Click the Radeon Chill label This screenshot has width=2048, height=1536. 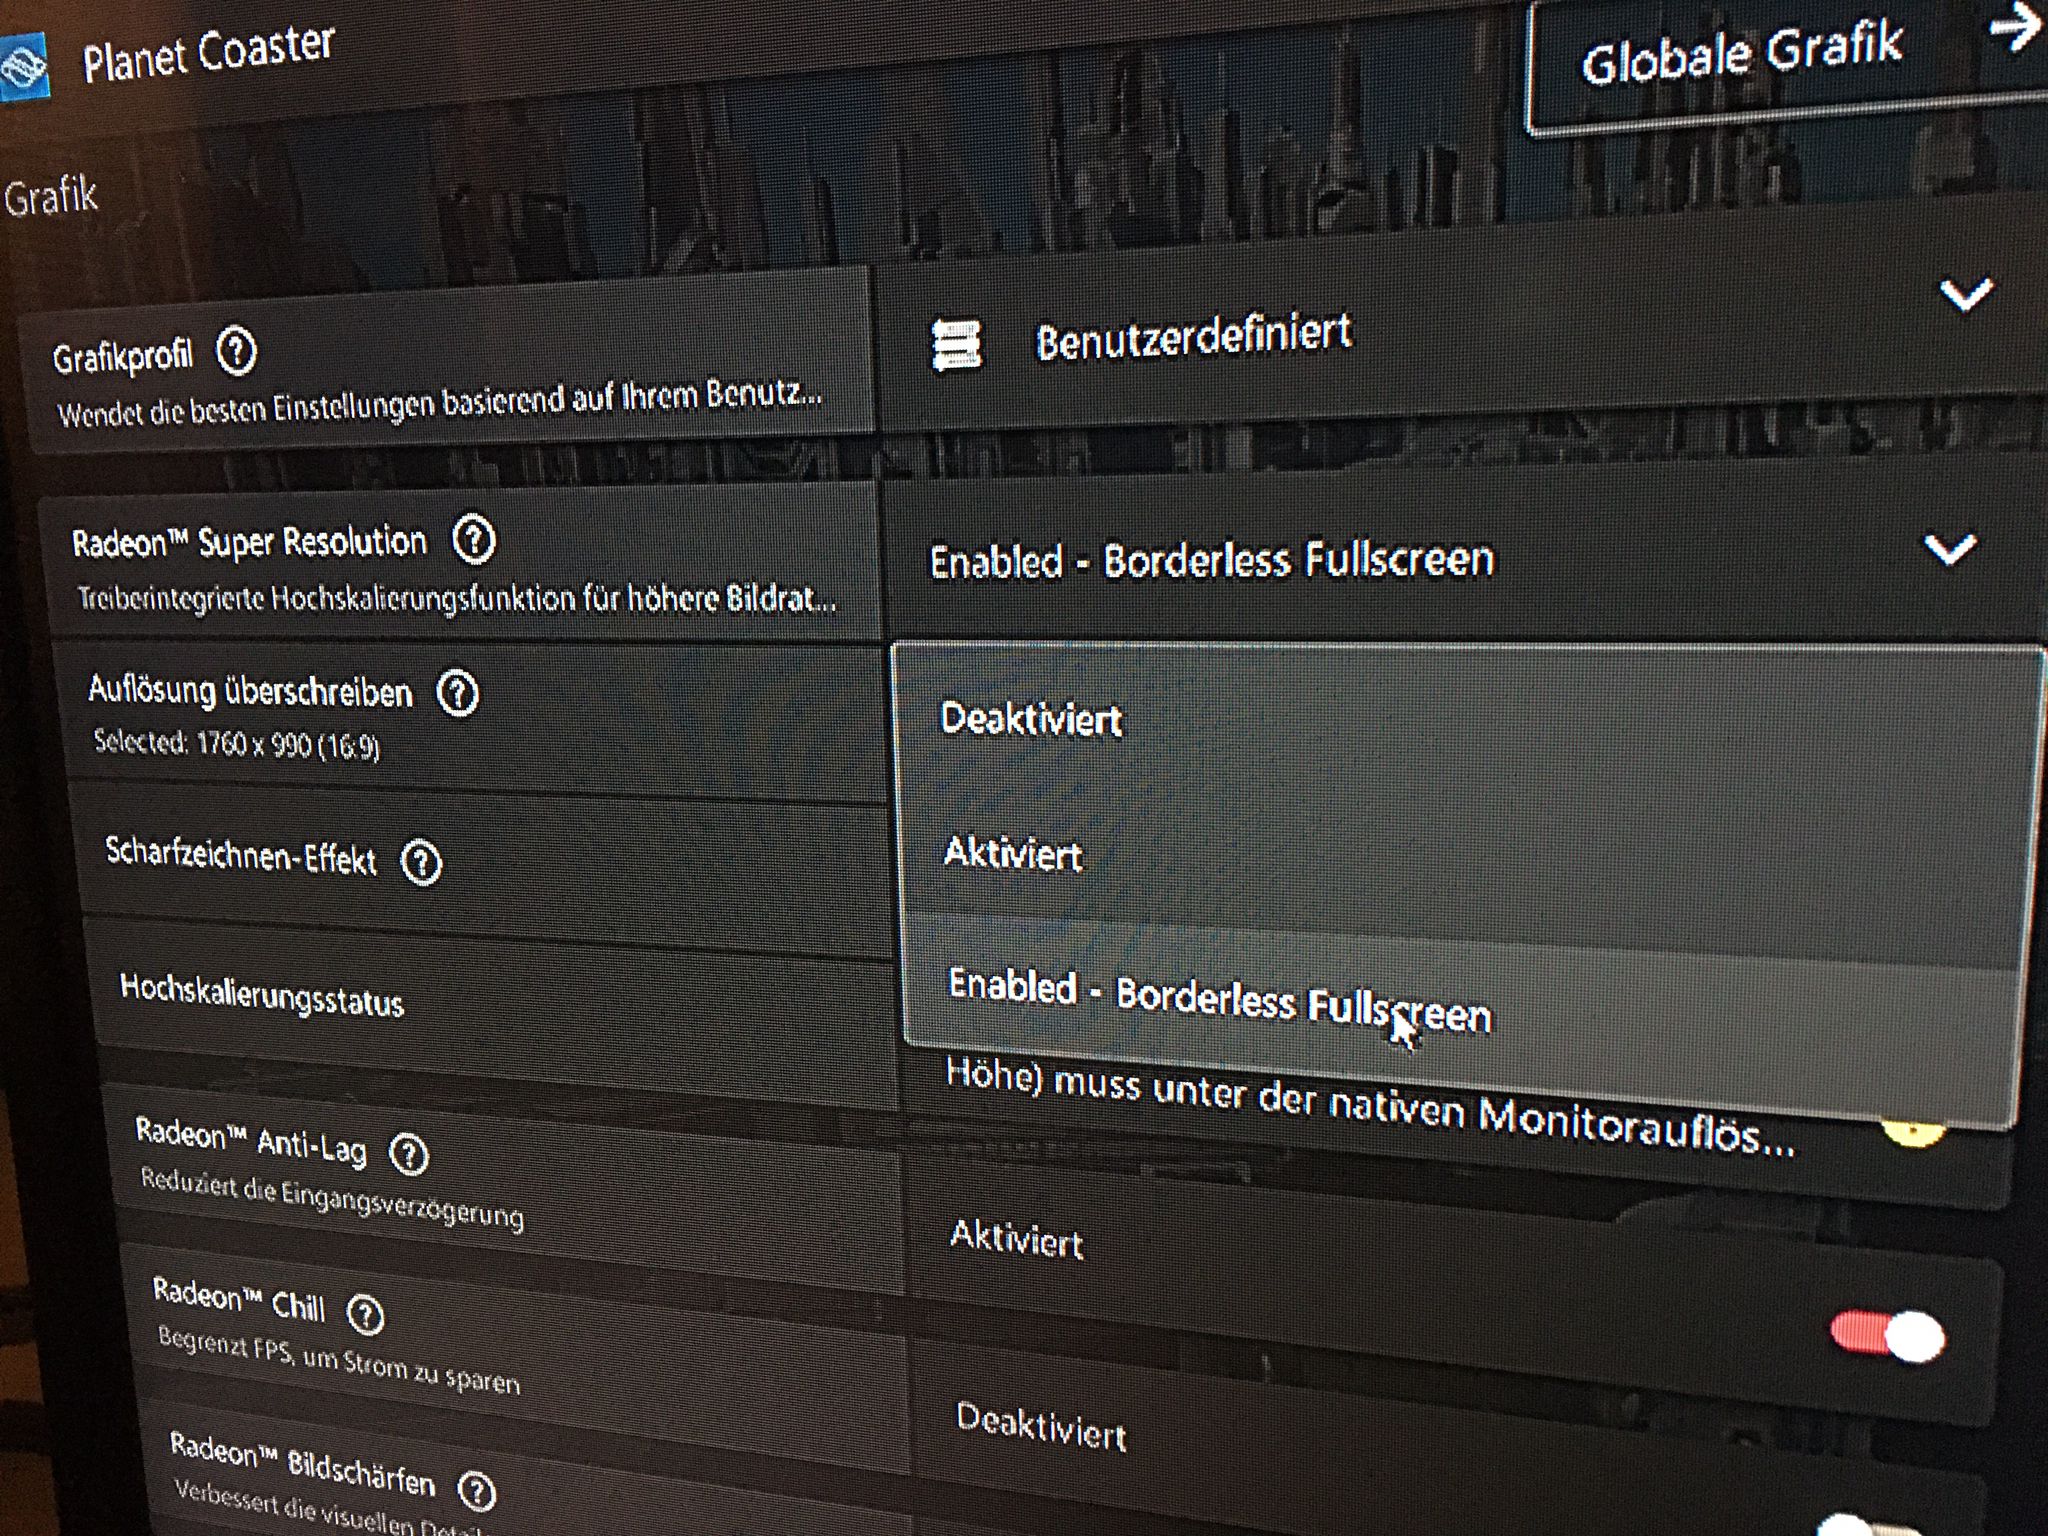(x=239, y=1298)
